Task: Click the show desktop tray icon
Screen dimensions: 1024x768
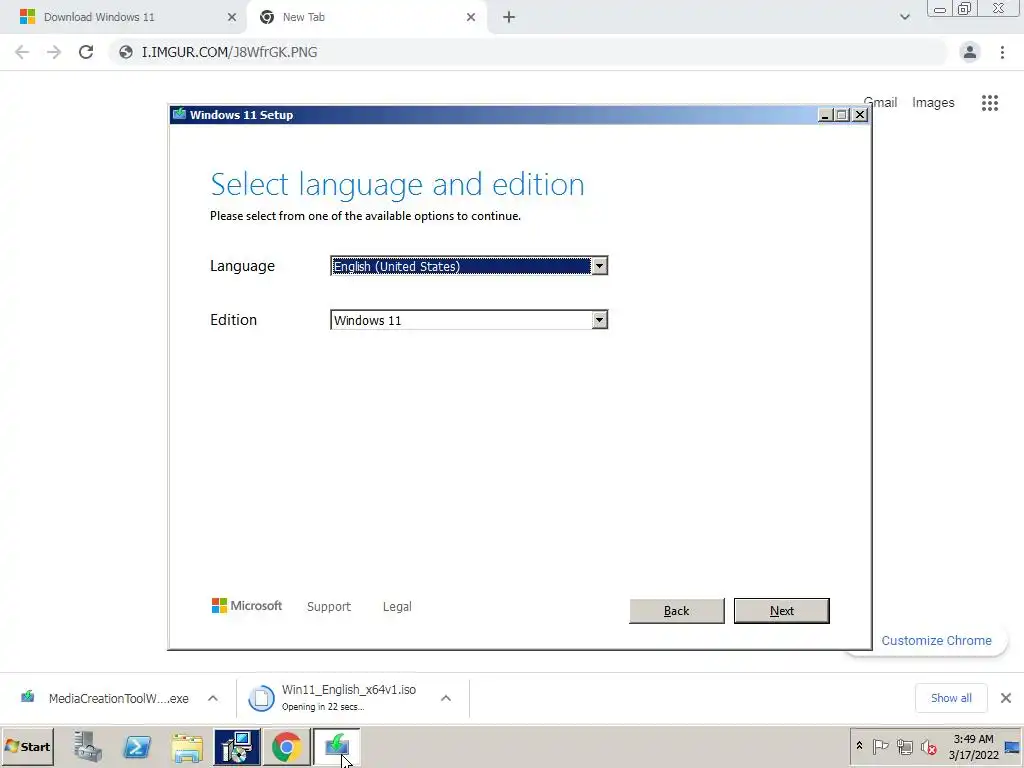Action: click(x=1012, y=746)
